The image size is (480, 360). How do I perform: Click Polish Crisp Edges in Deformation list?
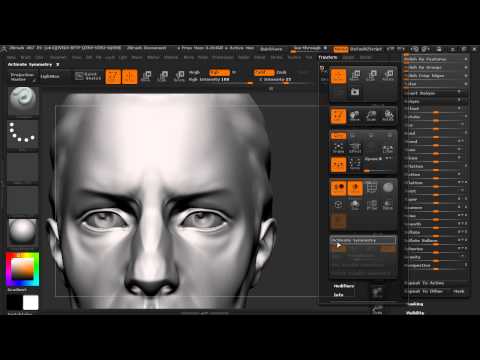click(436, 76)
